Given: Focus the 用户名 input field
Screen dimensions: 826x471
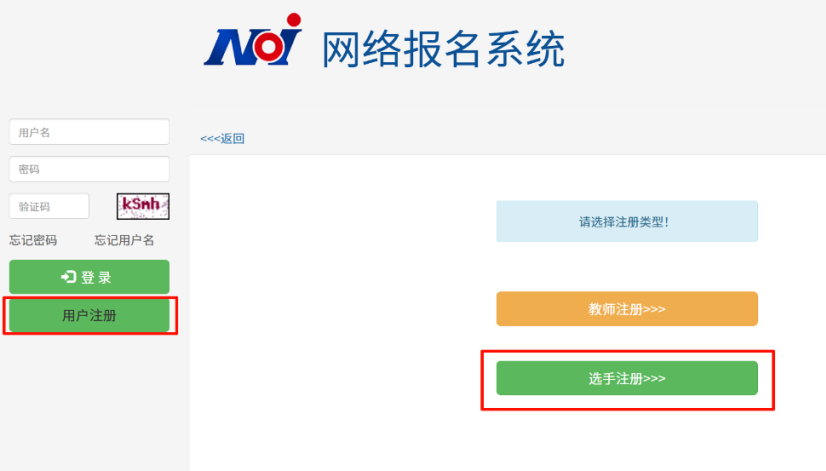Looking at the screenshot, I should [x=89, y=132].
